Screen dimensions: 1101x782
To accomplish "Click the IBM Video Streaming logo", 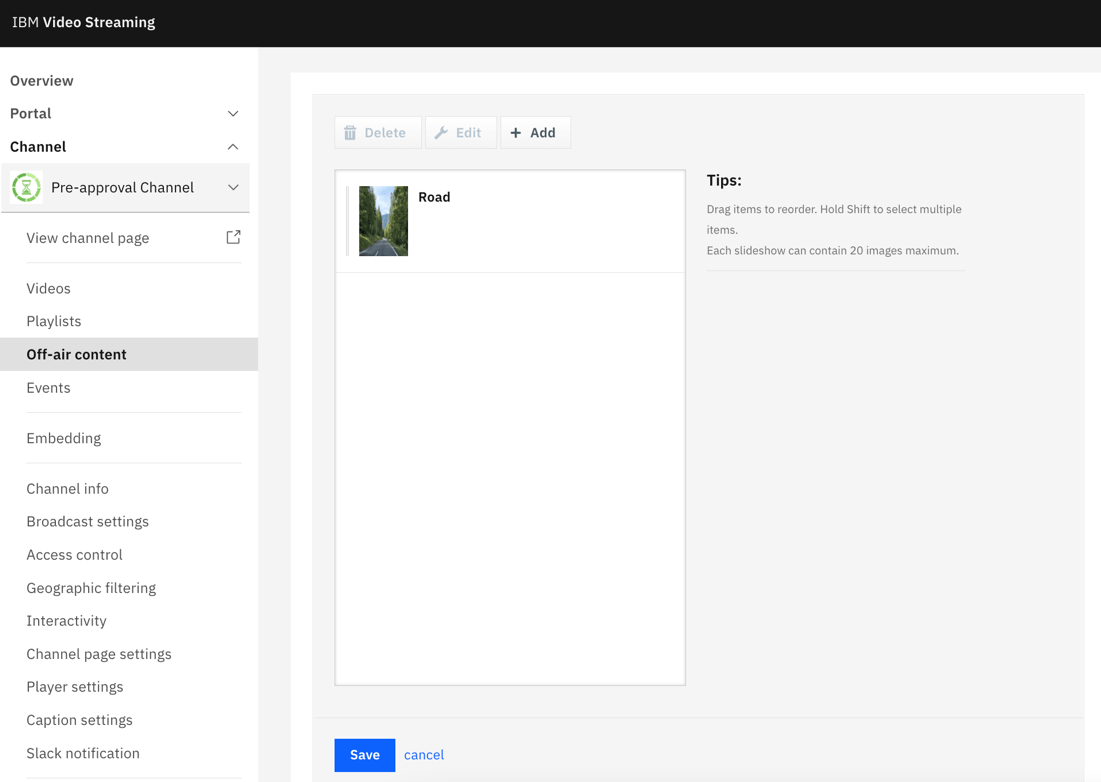I will (x=84, y=22).
